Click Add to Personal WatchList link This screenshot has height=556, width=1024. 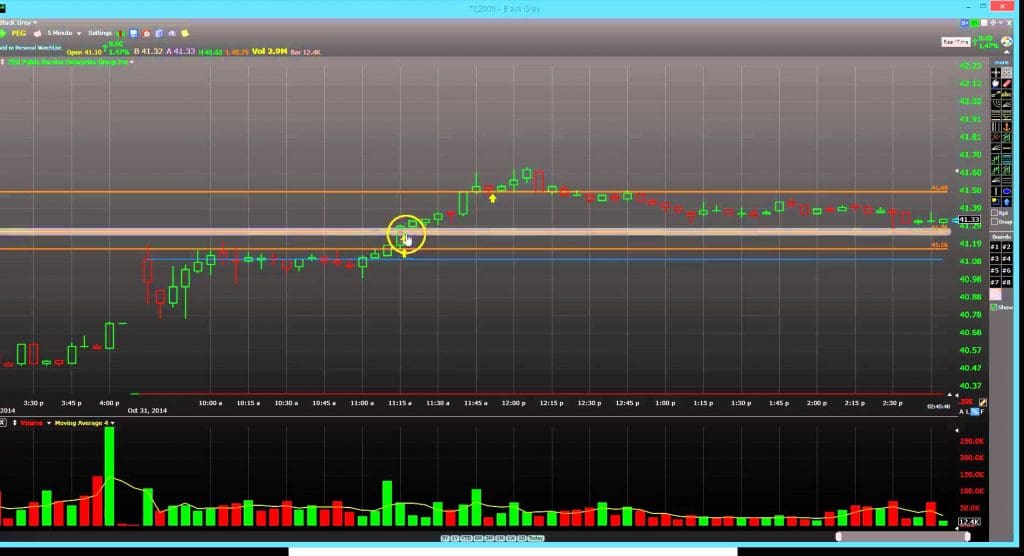coord(31,48)
